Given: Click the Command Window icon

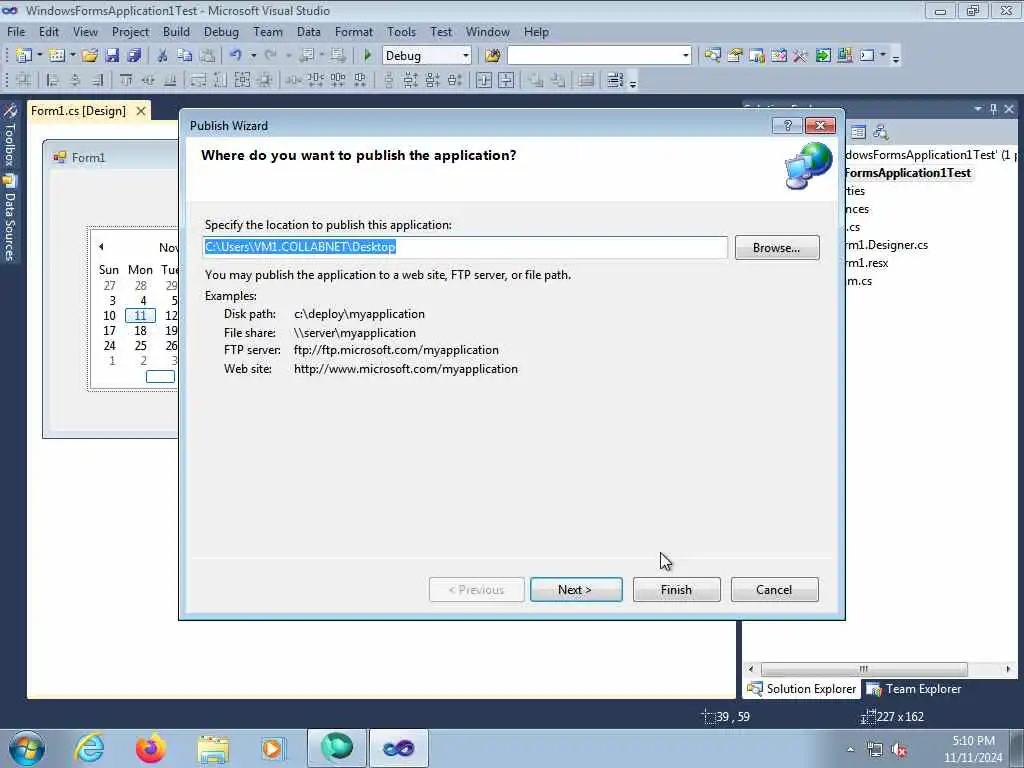Looking at the screenshot, I should pyautogui.click(x=867, y=56).
